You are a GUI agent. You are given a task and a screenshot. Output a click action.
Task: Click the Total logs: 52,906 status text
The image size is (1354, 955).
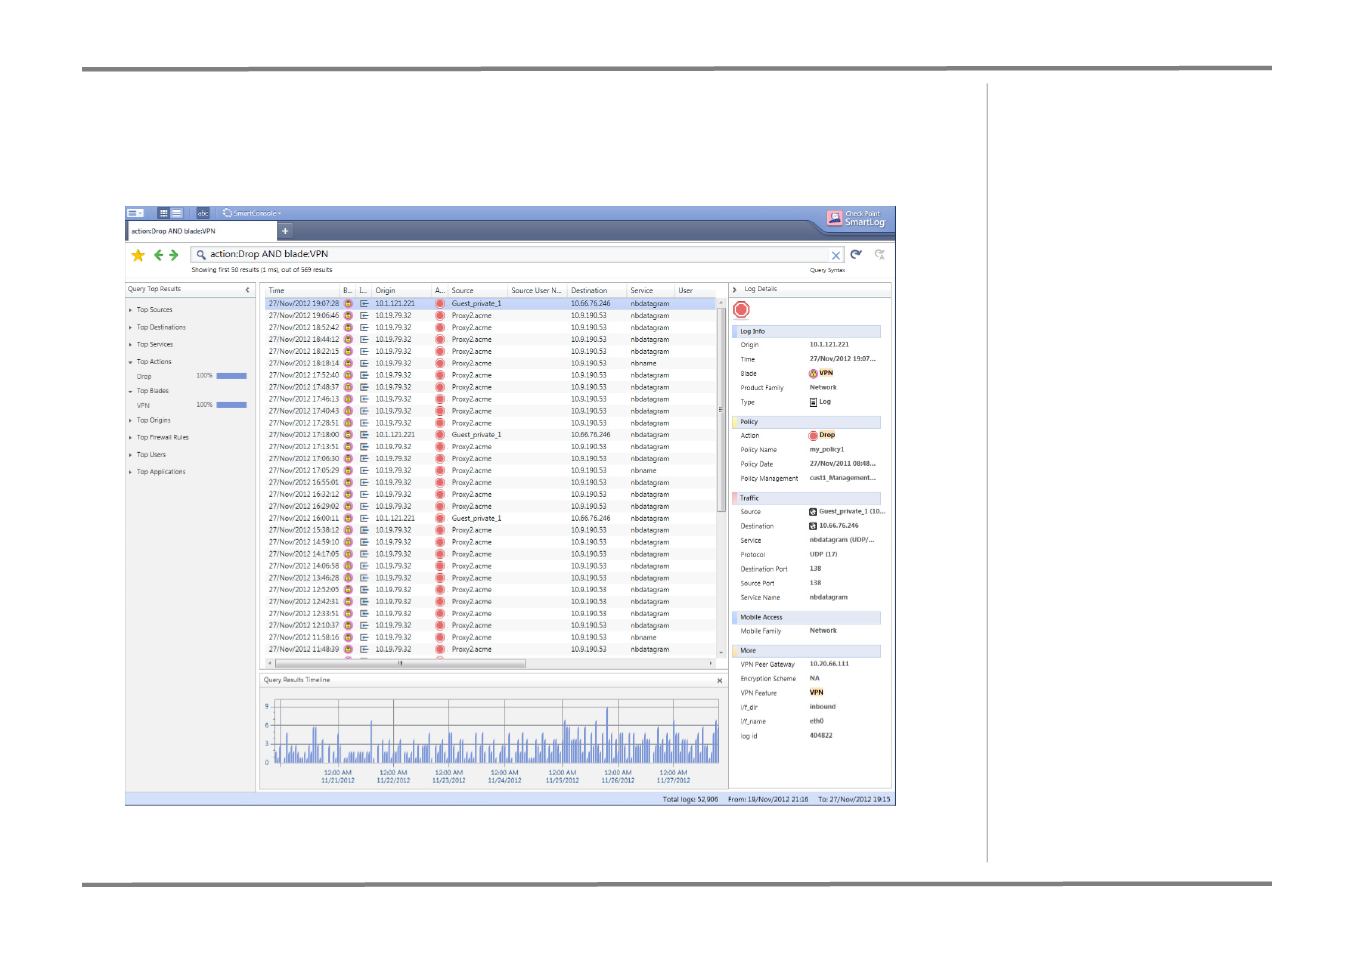[x=690, y=800]
